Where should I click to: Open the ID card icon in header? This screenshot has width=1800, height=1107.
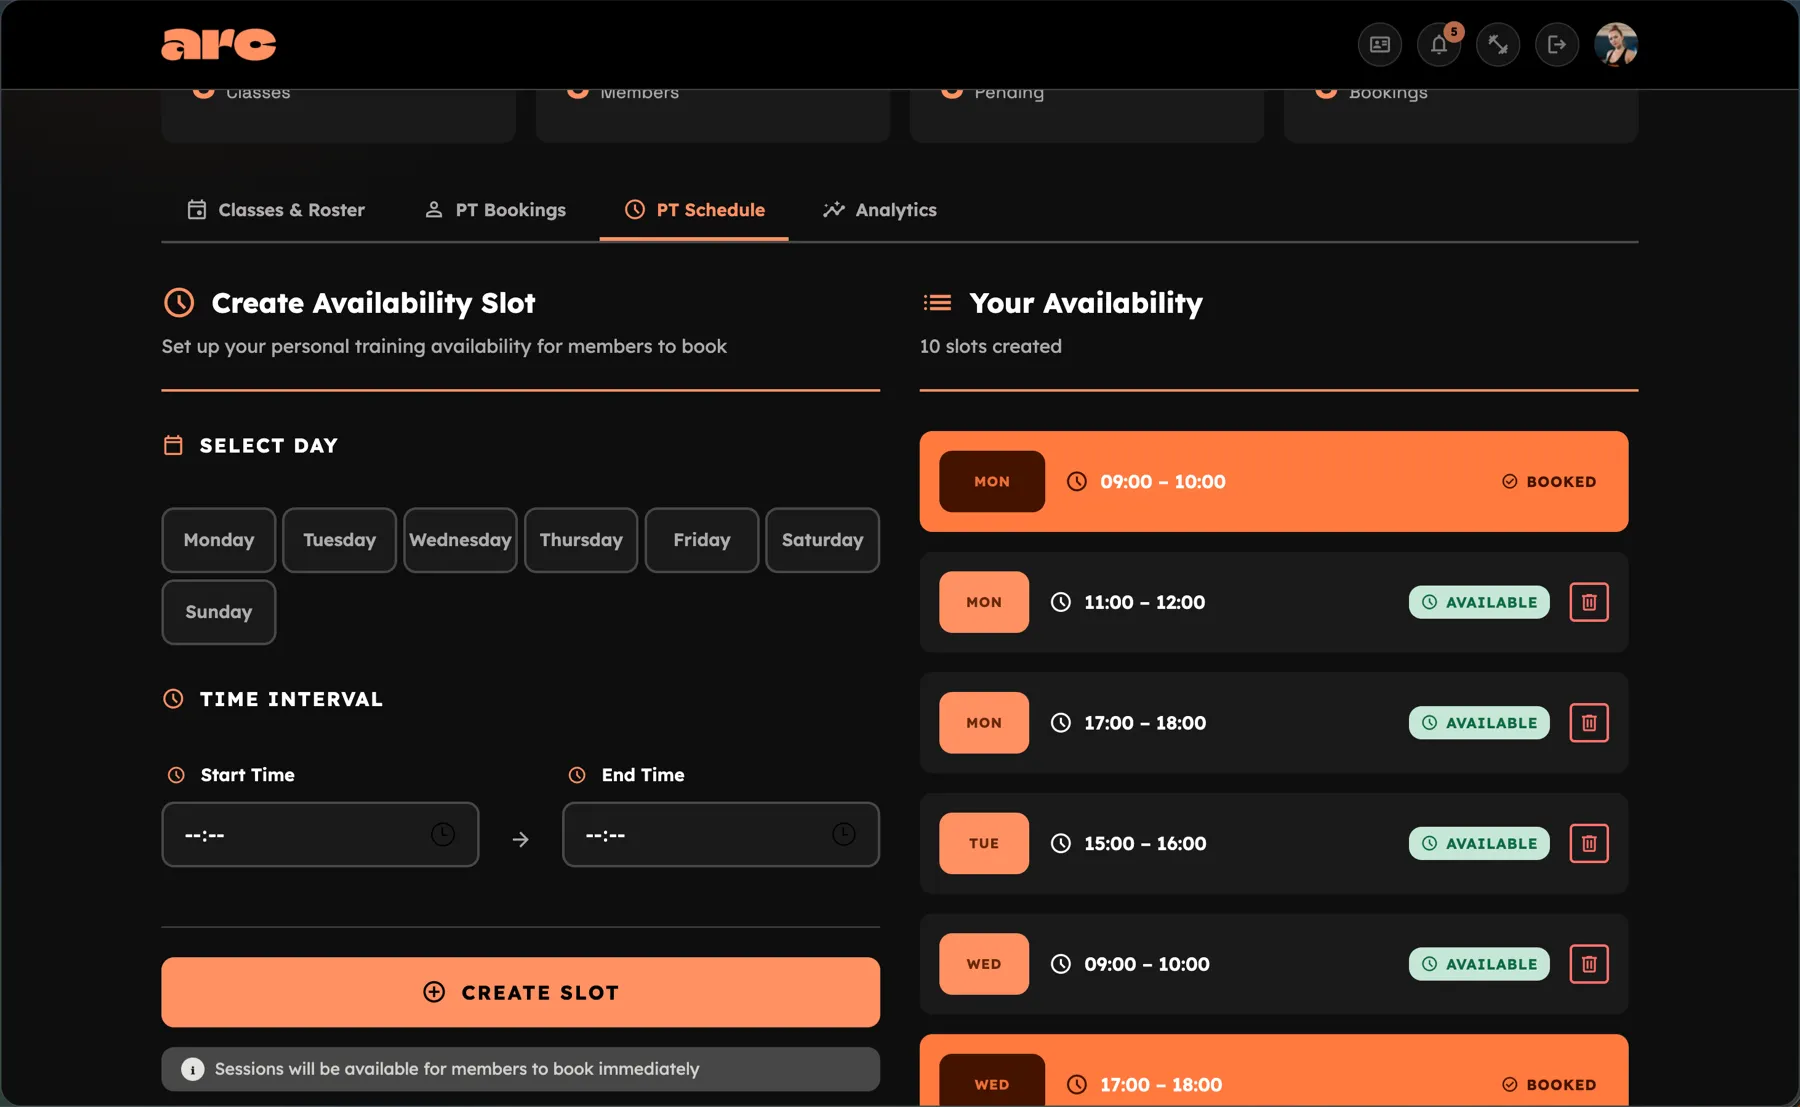(1379, 44)
